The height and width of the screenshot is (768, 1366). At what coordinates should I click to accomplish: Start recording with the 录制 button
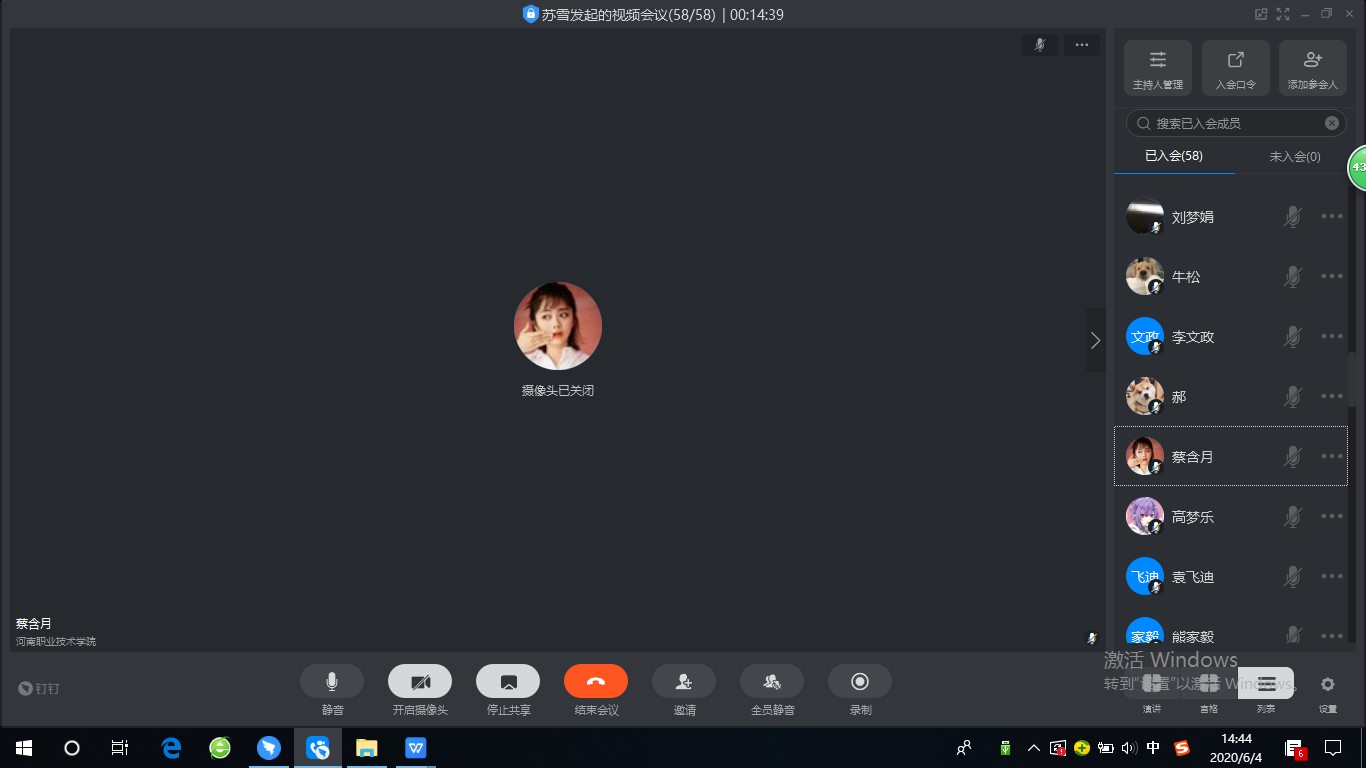click(860, 682)
